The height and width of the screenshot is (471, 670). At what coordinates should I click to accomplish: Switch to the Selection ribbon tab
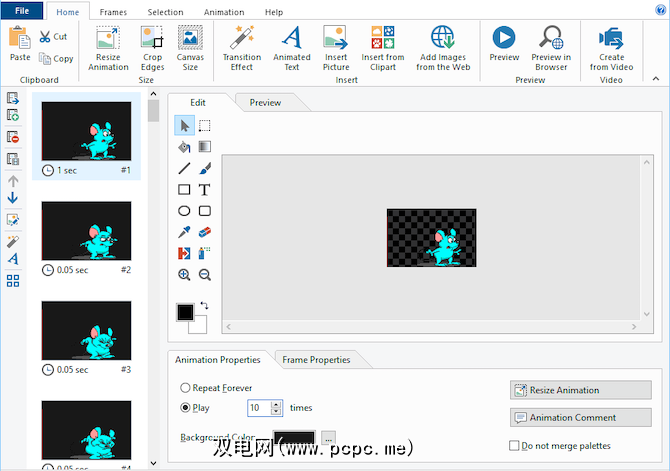(165, 12)
